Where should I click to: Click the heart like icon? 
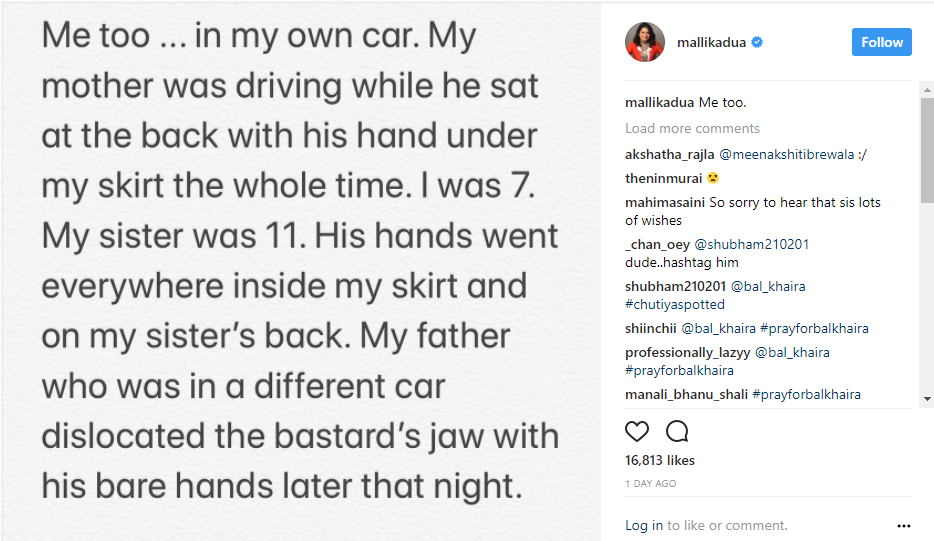[637, 432]
